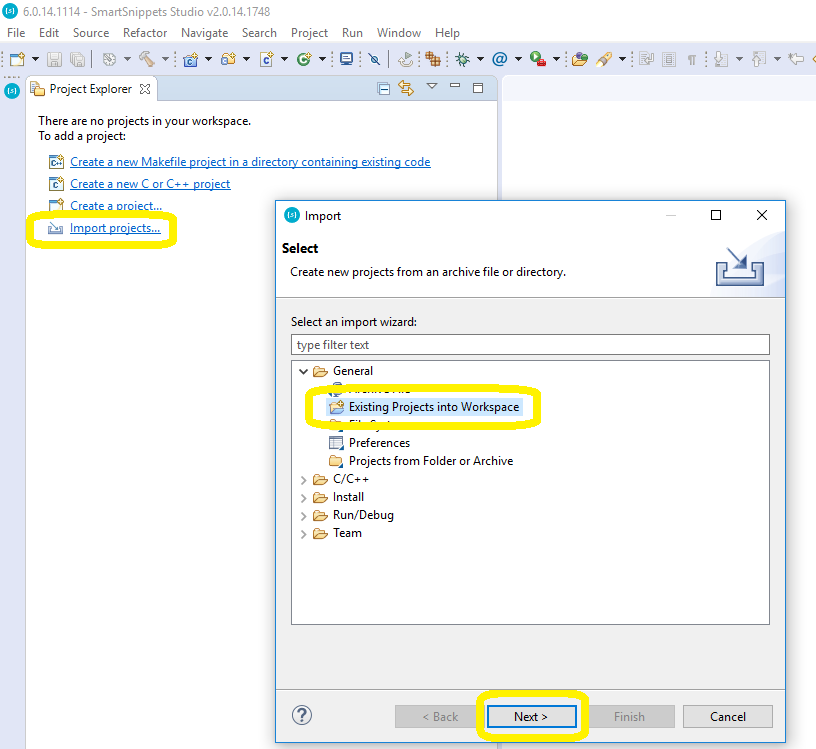The height and width of the screenshot is (749, 816).
Task: Click the blue monitor console icon
Action: (347, 59)
